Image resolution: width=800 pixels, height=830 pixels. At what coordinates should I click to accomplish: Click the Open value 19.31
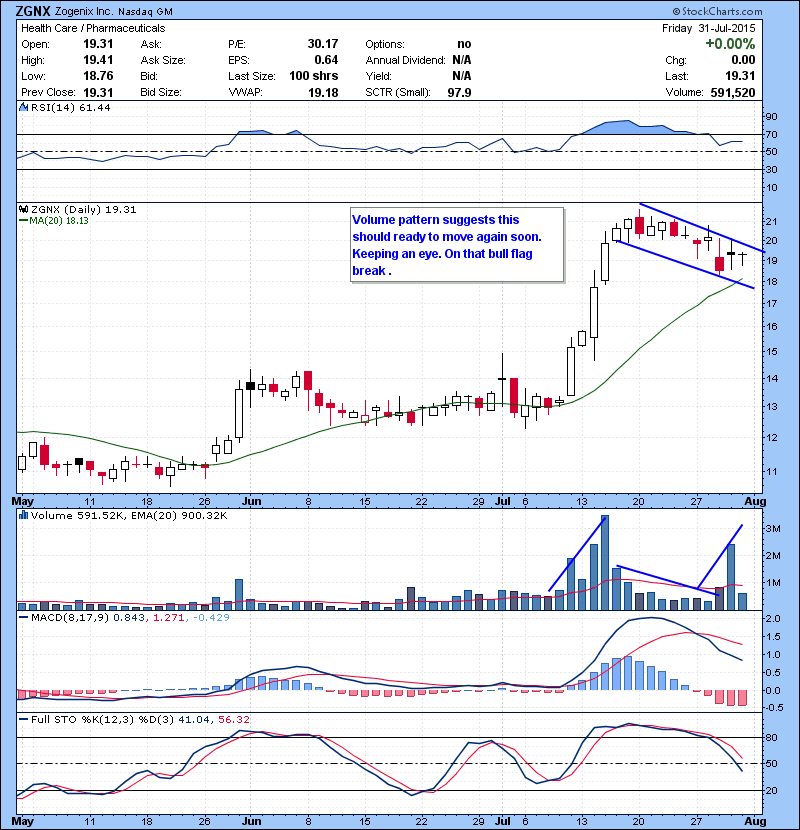click(x=98, y=44)
